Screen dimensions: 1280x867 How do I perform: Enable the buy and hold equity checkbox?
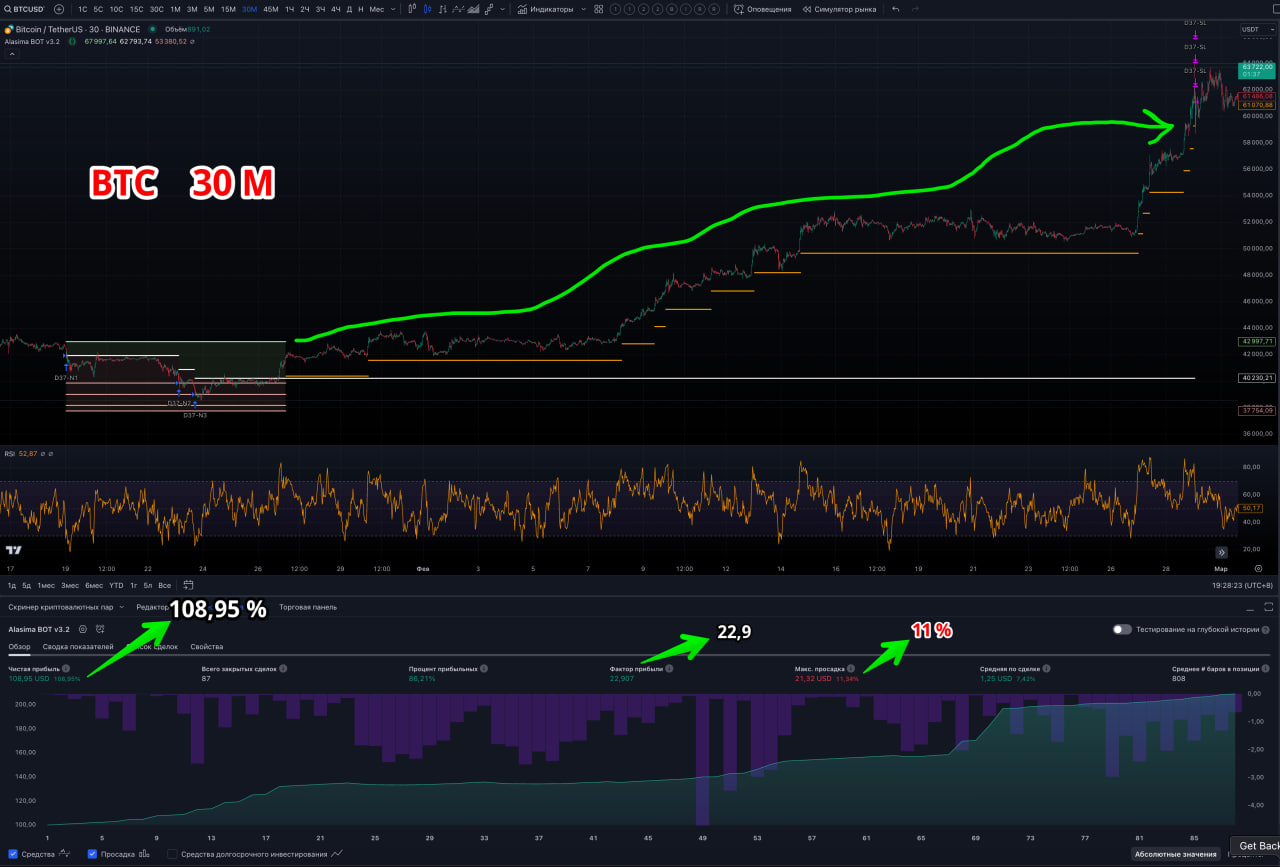click(172, 854)
